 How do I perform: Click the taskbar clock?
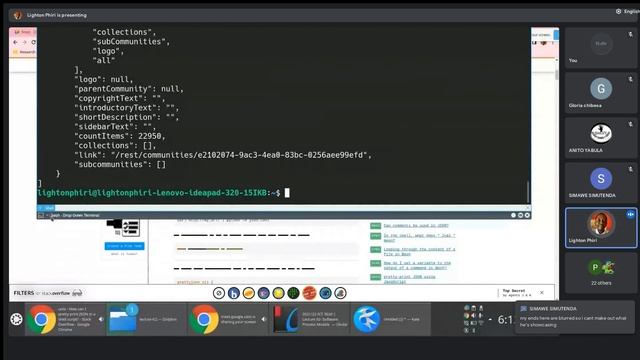tap(505, 320)
